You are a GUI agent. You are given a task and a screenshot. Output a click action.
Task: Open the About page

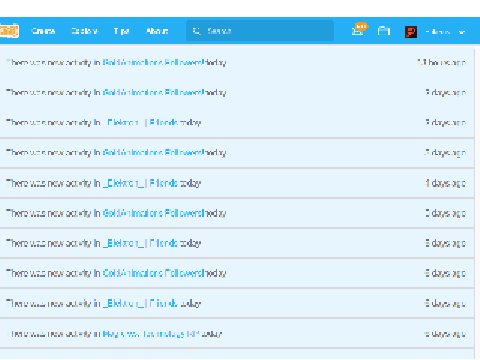(157, 31)
